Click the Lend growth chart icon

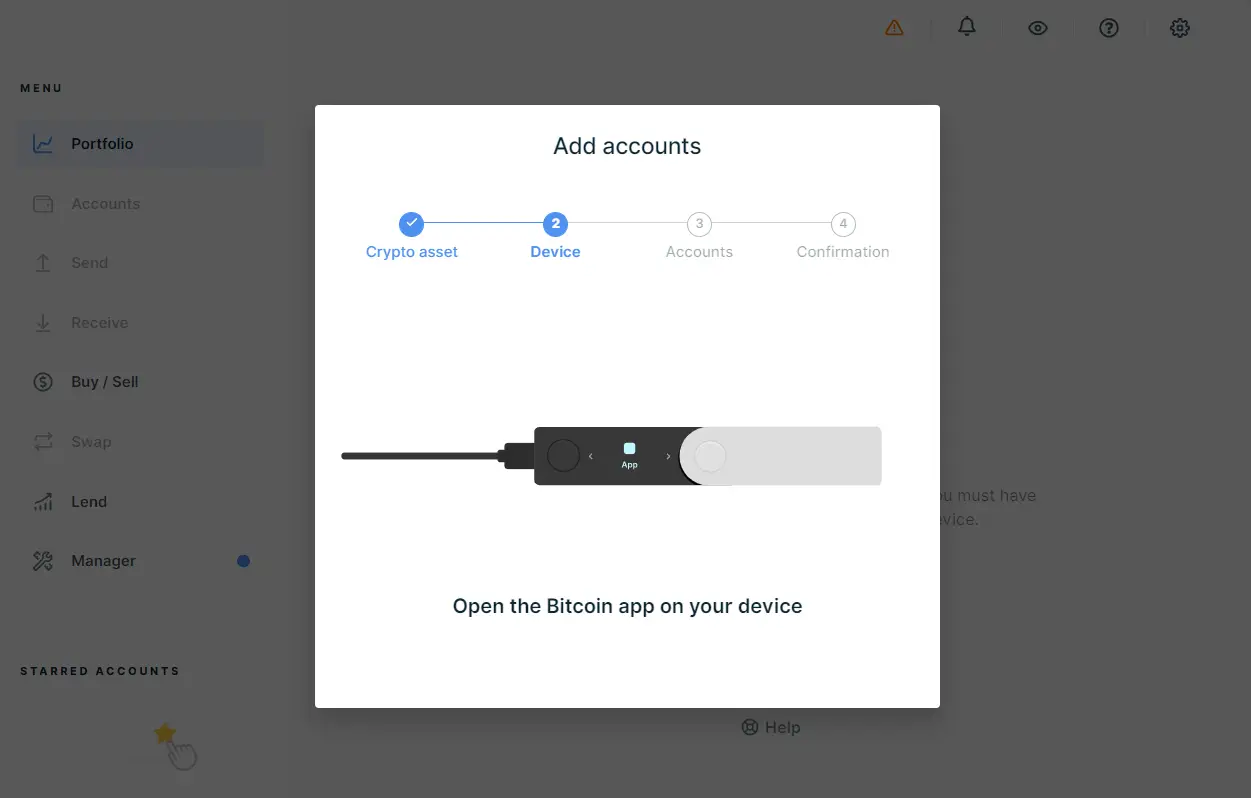[x=43, y=502]
